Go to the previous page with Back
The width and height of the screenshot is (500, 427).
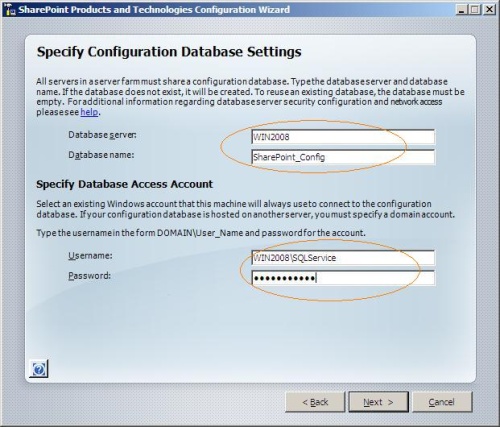click(x=315, y=402)
